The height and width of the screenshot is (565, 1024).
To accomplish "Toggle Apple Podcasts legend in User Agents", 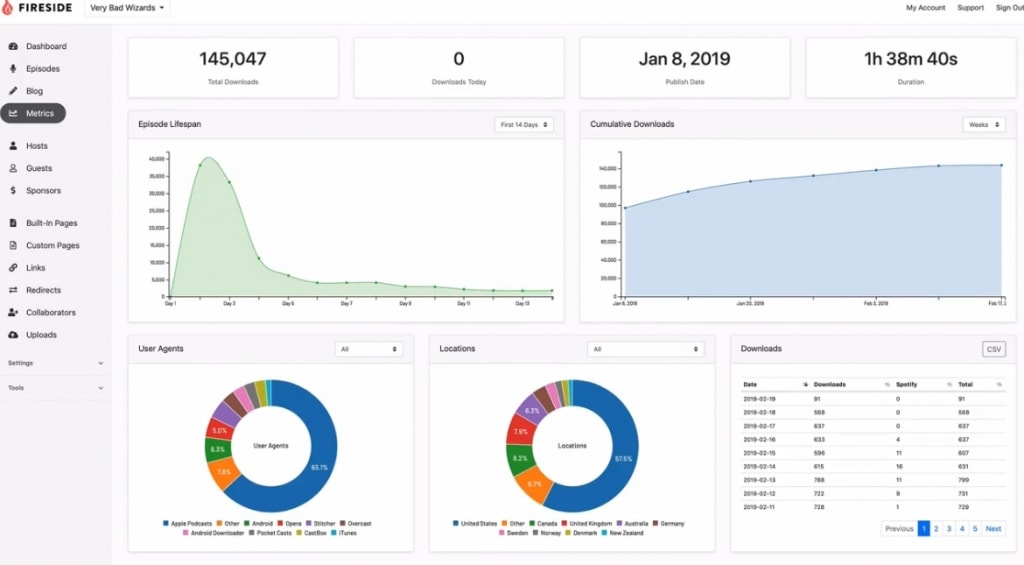I will tap(187, 524).
